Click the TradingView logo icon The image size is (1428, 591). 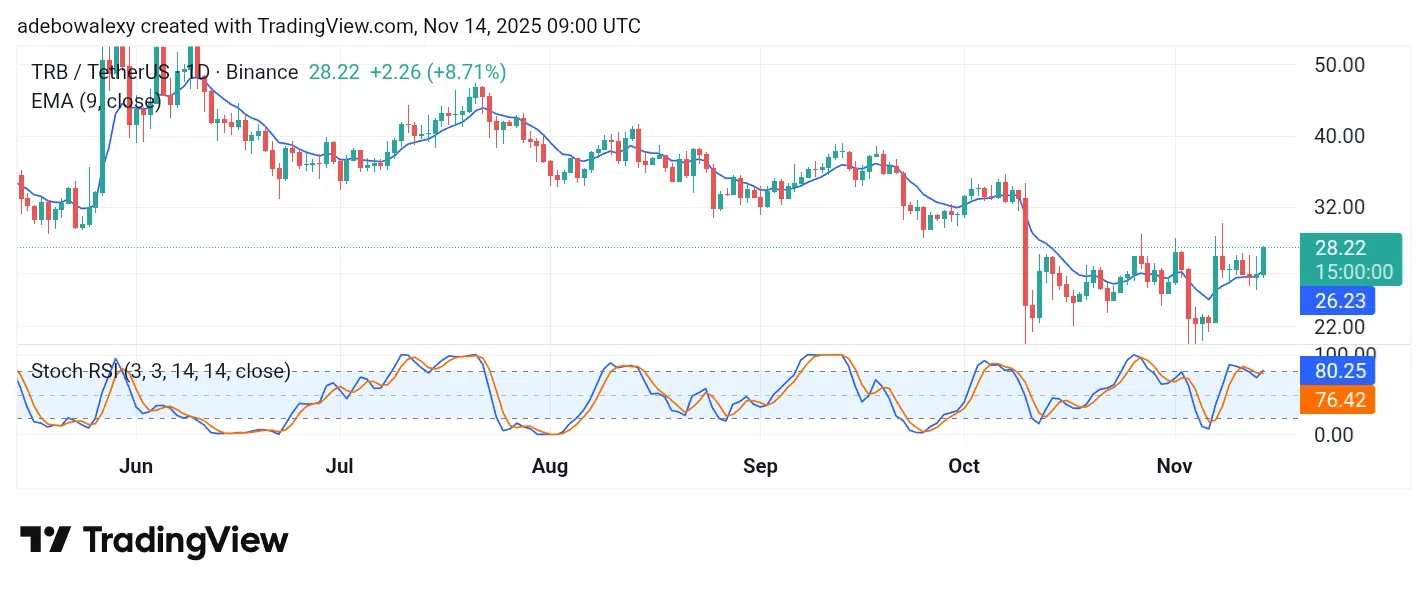tap(45, 540)
